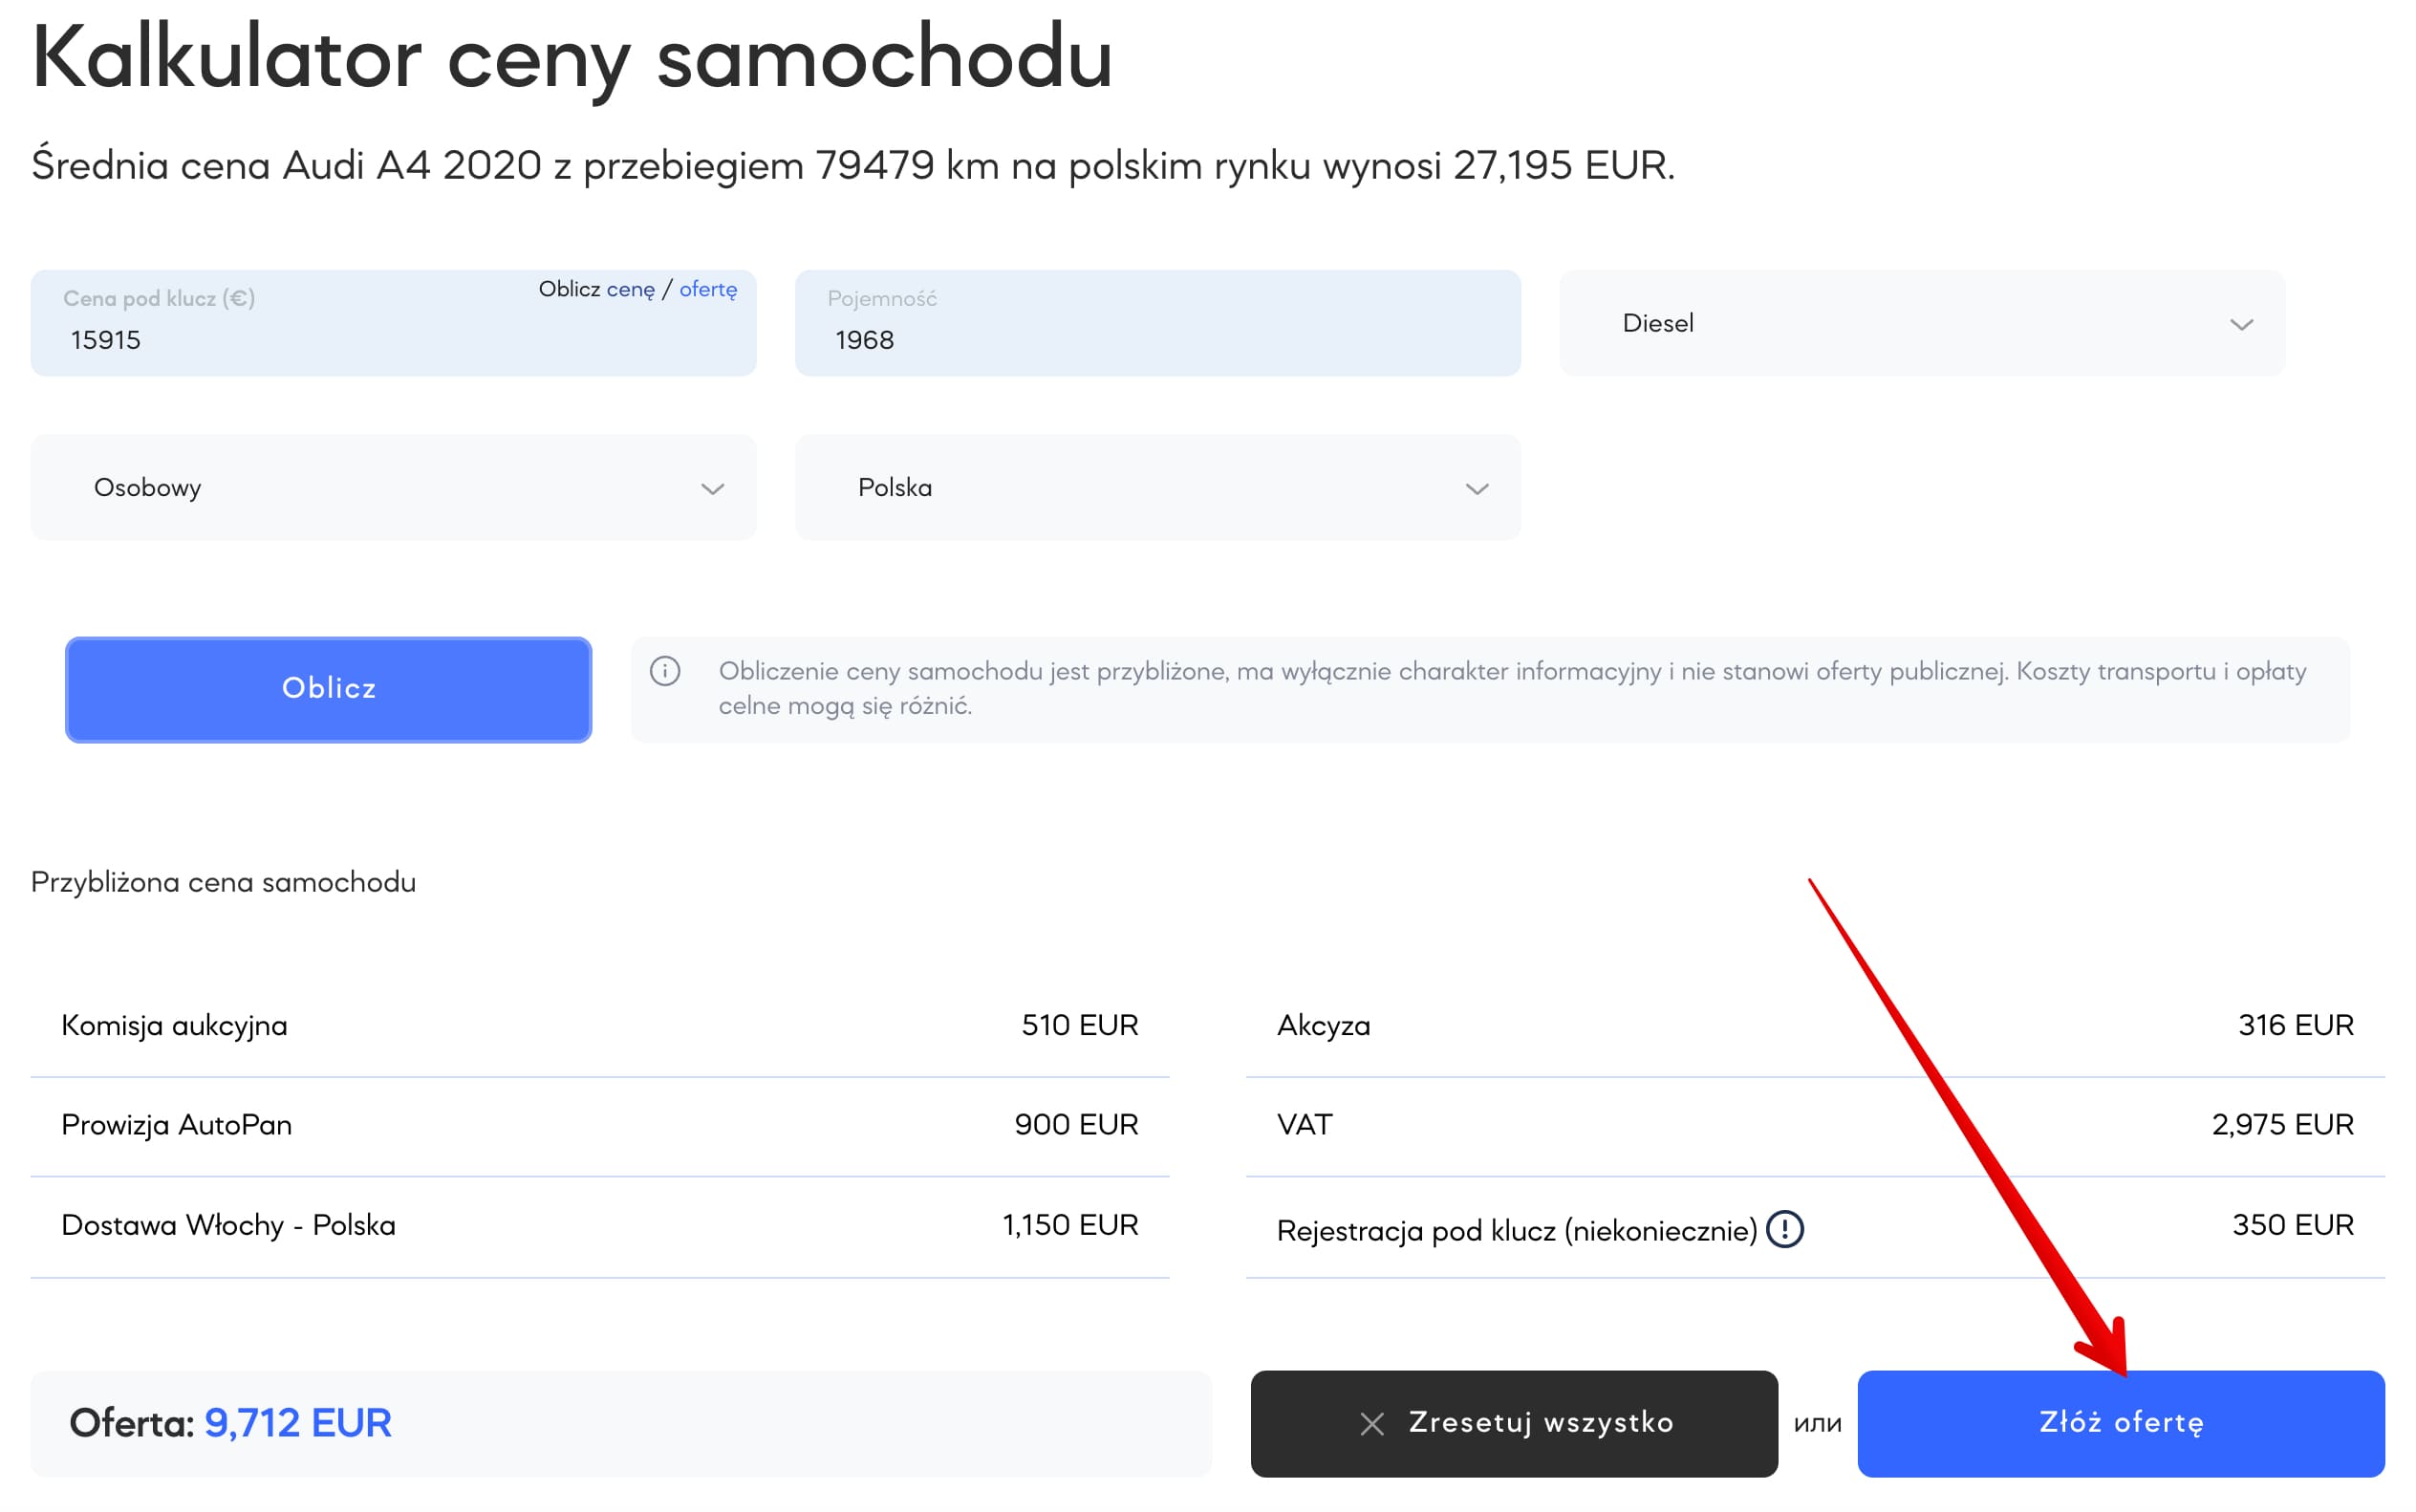This screenshot has height=1512, width=2416.
Task: Click the exclamation icon next to Rejestracja pod klucz
Action: coord(1784,1229)
